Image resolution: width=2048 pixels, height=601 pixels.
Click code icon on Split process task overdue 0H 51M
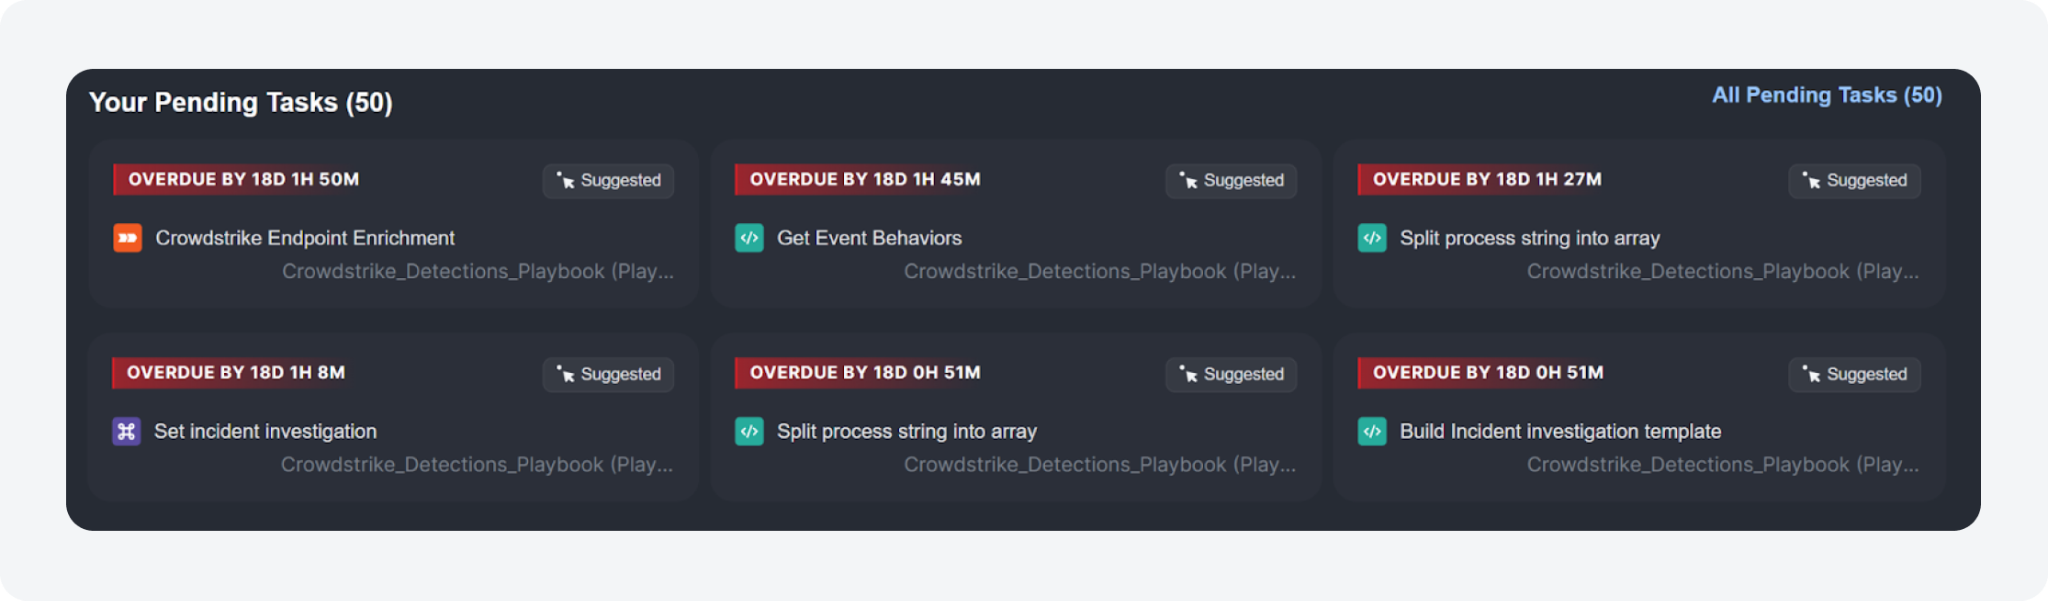pyautogui.click(x=749, y=431)
